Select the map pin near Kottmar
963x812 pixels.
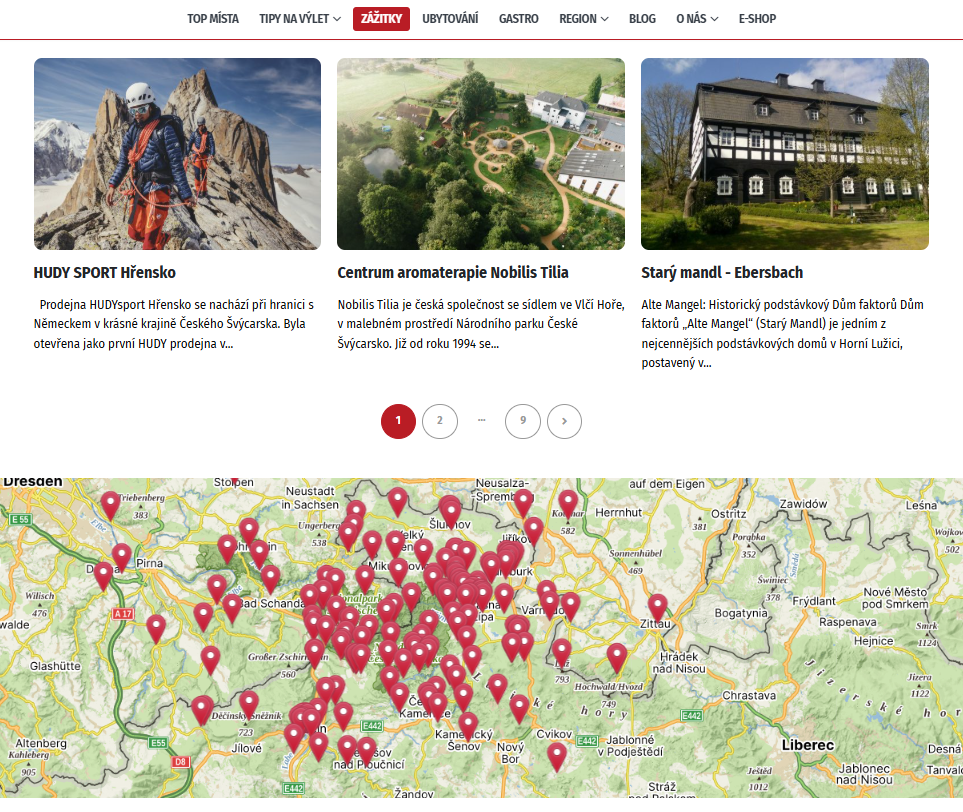(x=568, y=502)
